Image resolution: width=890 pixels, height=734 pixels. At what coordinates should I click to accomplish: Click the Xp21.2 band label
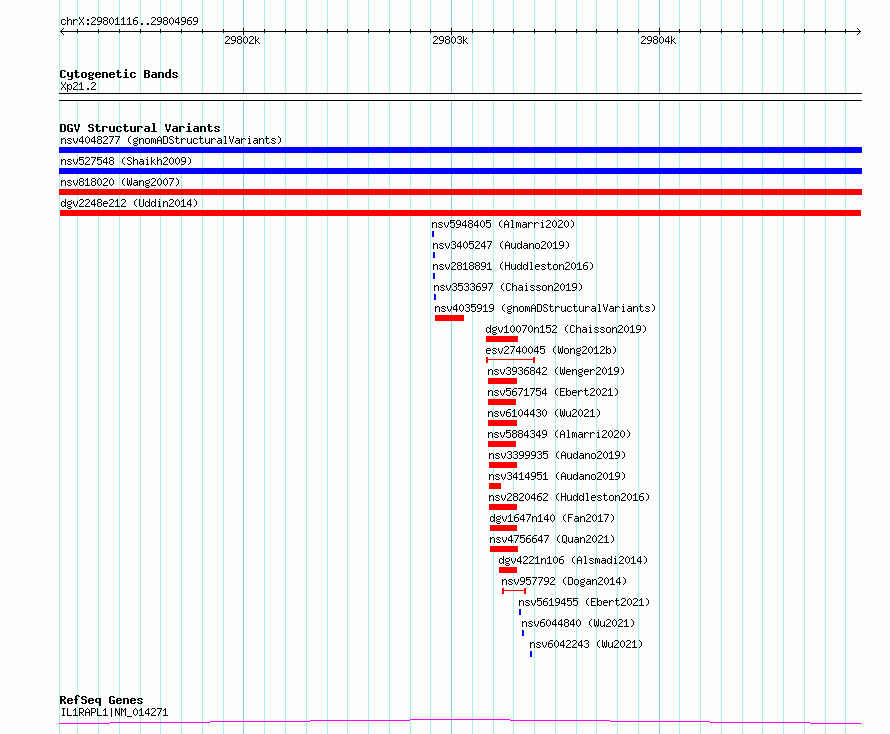[x=78, y=86]
